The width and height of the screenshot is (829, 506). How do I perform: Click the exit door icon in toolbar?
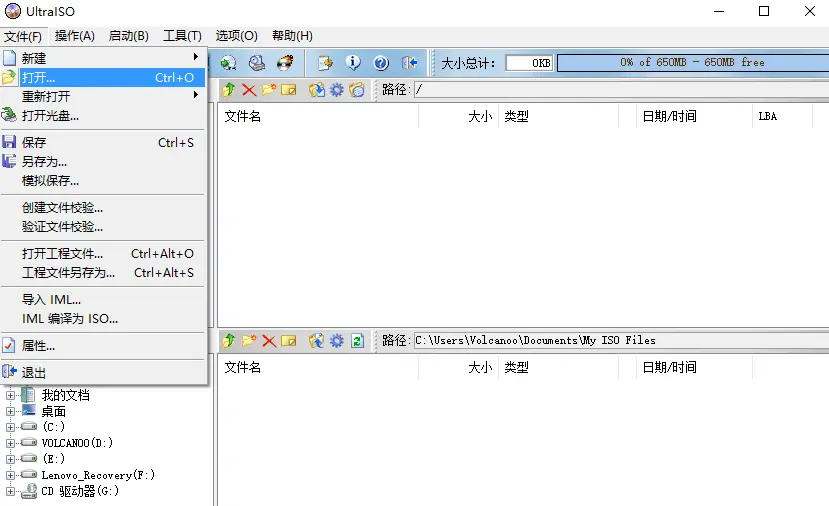click(x=410, y=63)
